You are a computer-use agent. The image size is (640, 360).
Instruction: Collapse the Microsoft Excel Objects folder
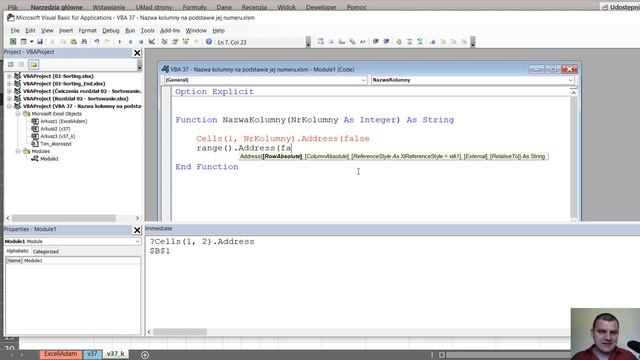[x=18, y=114]
